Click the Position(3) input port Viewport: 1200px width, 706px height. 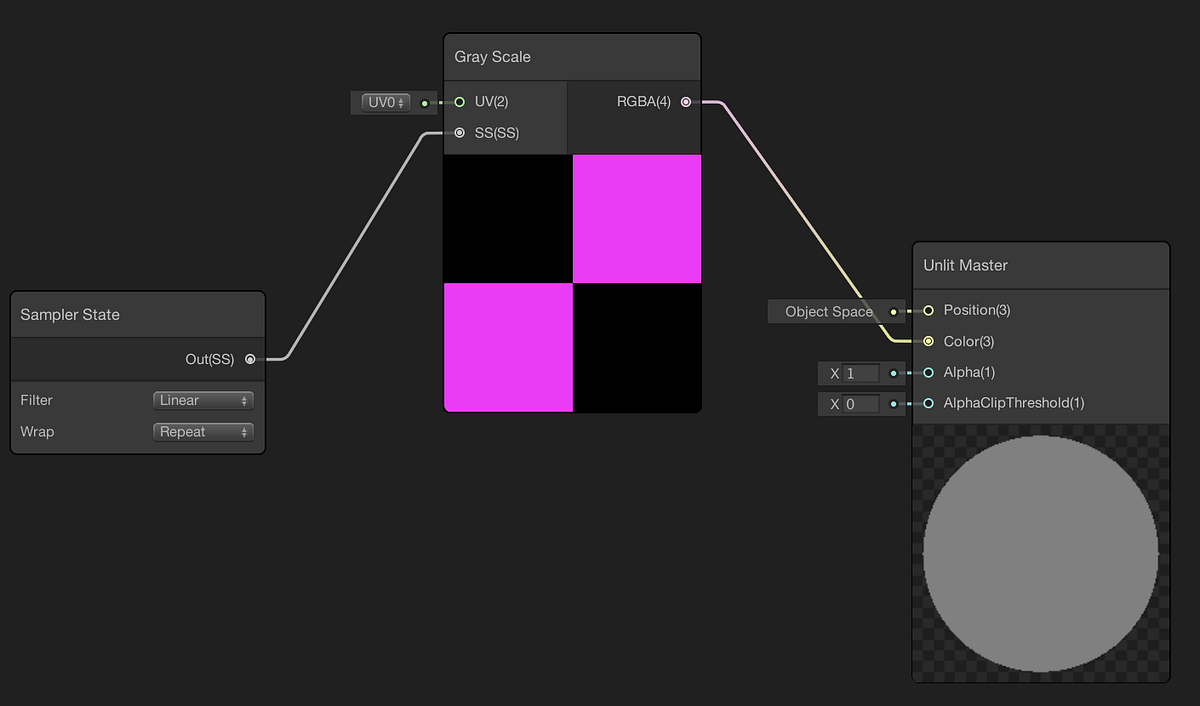click(x=928, y=310)
